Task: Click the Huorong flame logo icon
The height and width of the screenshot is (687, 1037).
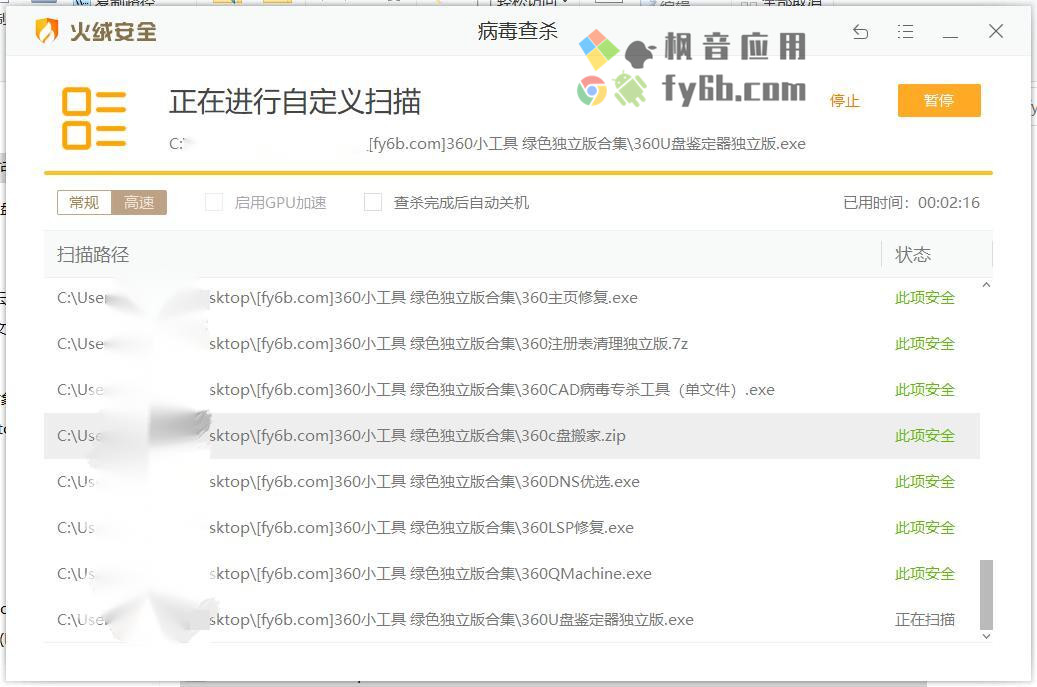Action: (x=47, y=31)
